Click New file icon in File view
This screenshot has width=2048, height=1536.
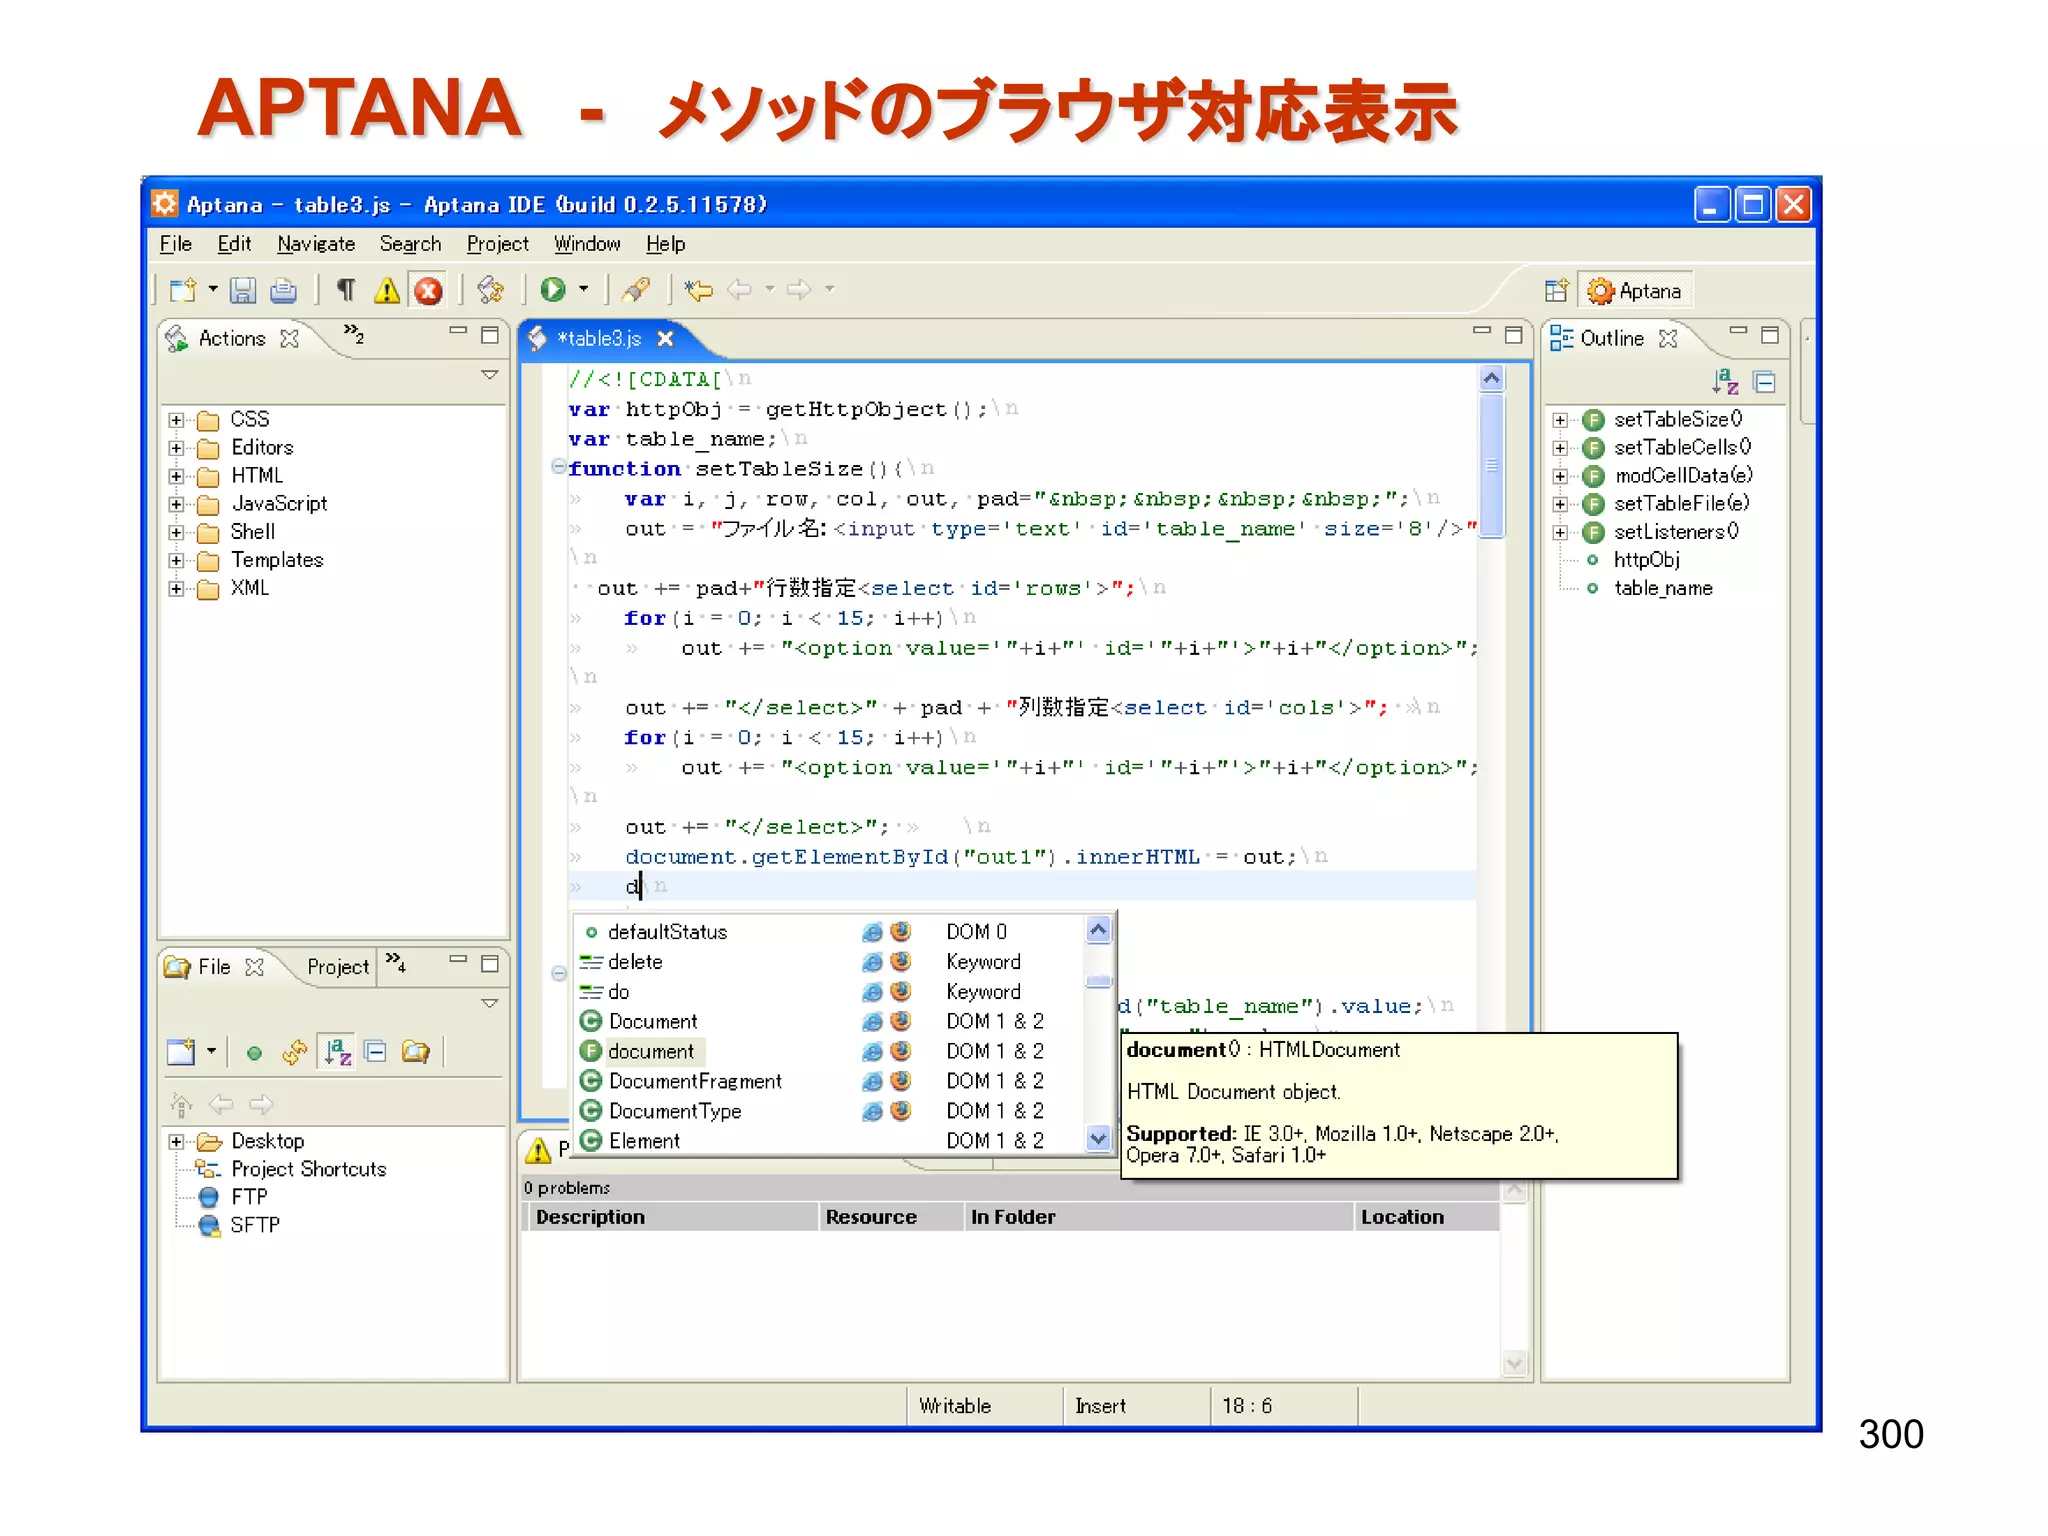(x=182, y=1052)
